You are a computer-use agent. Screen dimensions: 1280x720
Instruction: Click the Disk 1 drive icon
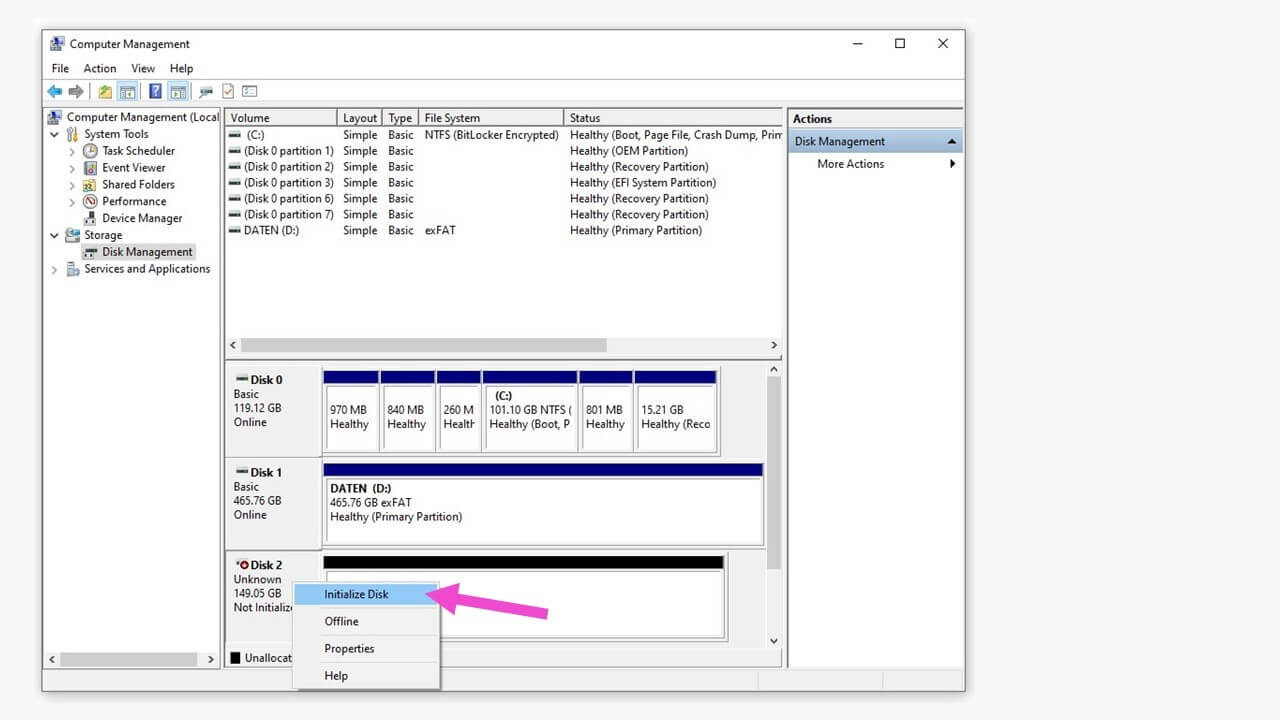point(241,472)
